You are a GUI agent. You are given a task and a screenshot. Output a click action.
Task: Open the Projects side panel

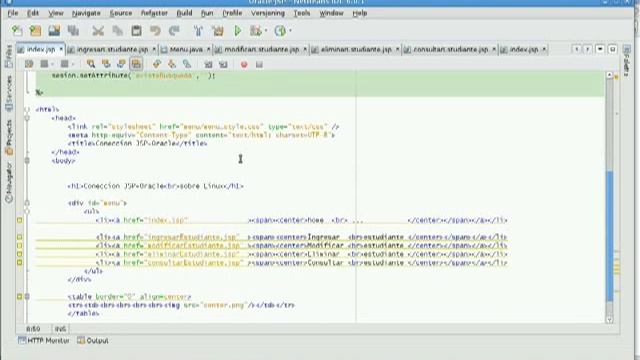[x=9, y=138]
